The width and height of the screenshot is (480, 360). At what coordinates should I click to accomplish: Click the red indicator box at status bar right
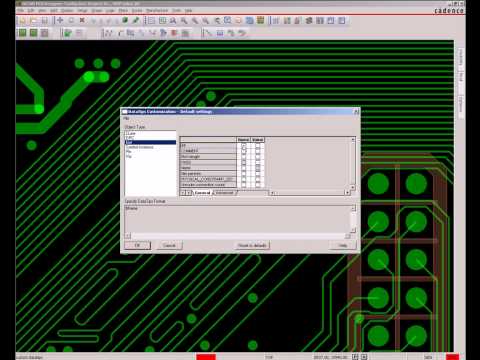pos(452,357)
